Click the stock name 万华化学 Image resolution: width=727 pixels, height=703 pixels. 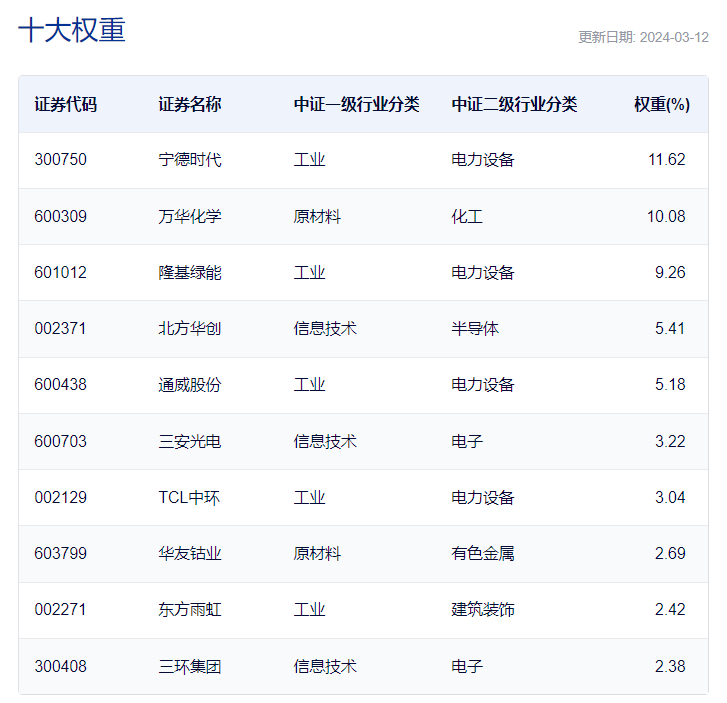point(190,216)
